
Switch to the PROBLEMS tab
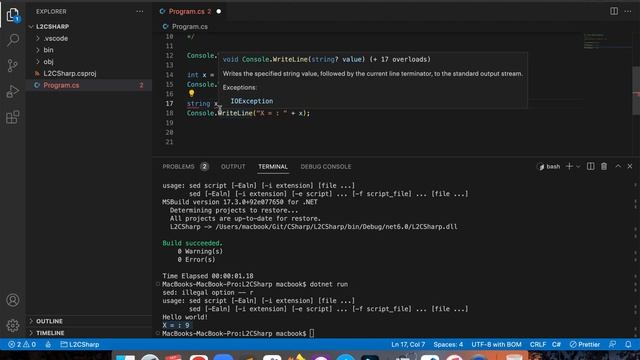[178, 167]
